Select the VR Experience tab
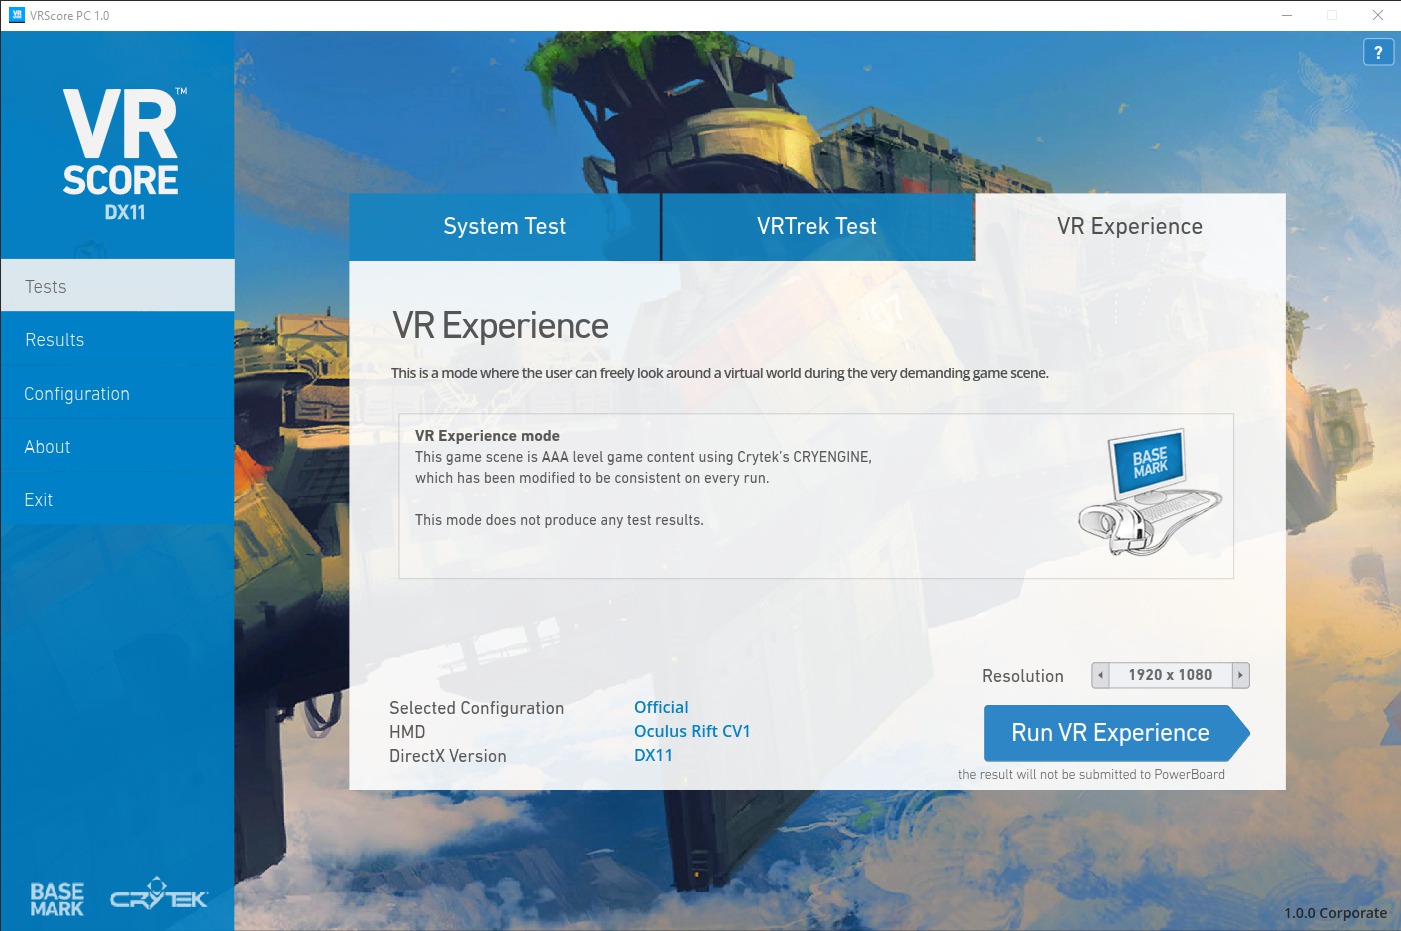1401x931 pixels. (1129, 227)
